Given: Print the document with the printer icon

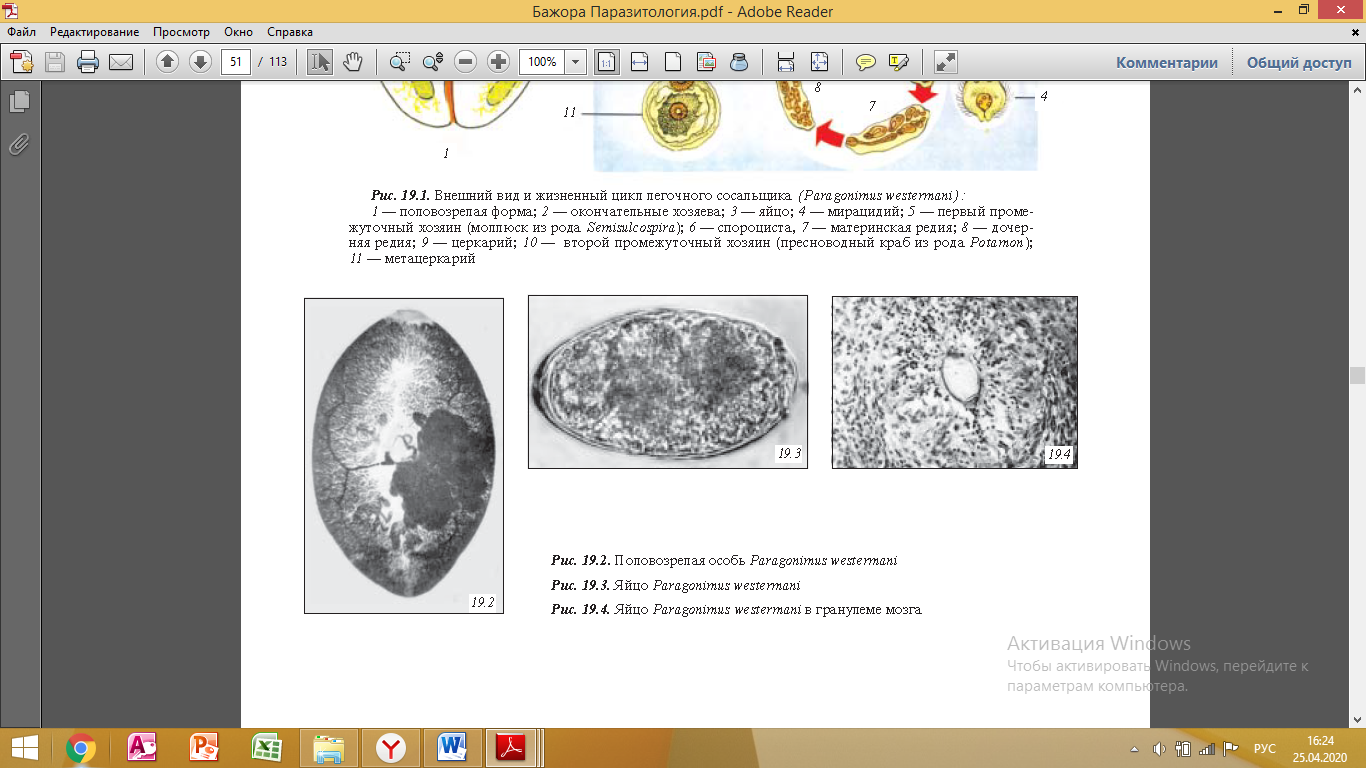Looking at the screenshot, I should (88, 62).
